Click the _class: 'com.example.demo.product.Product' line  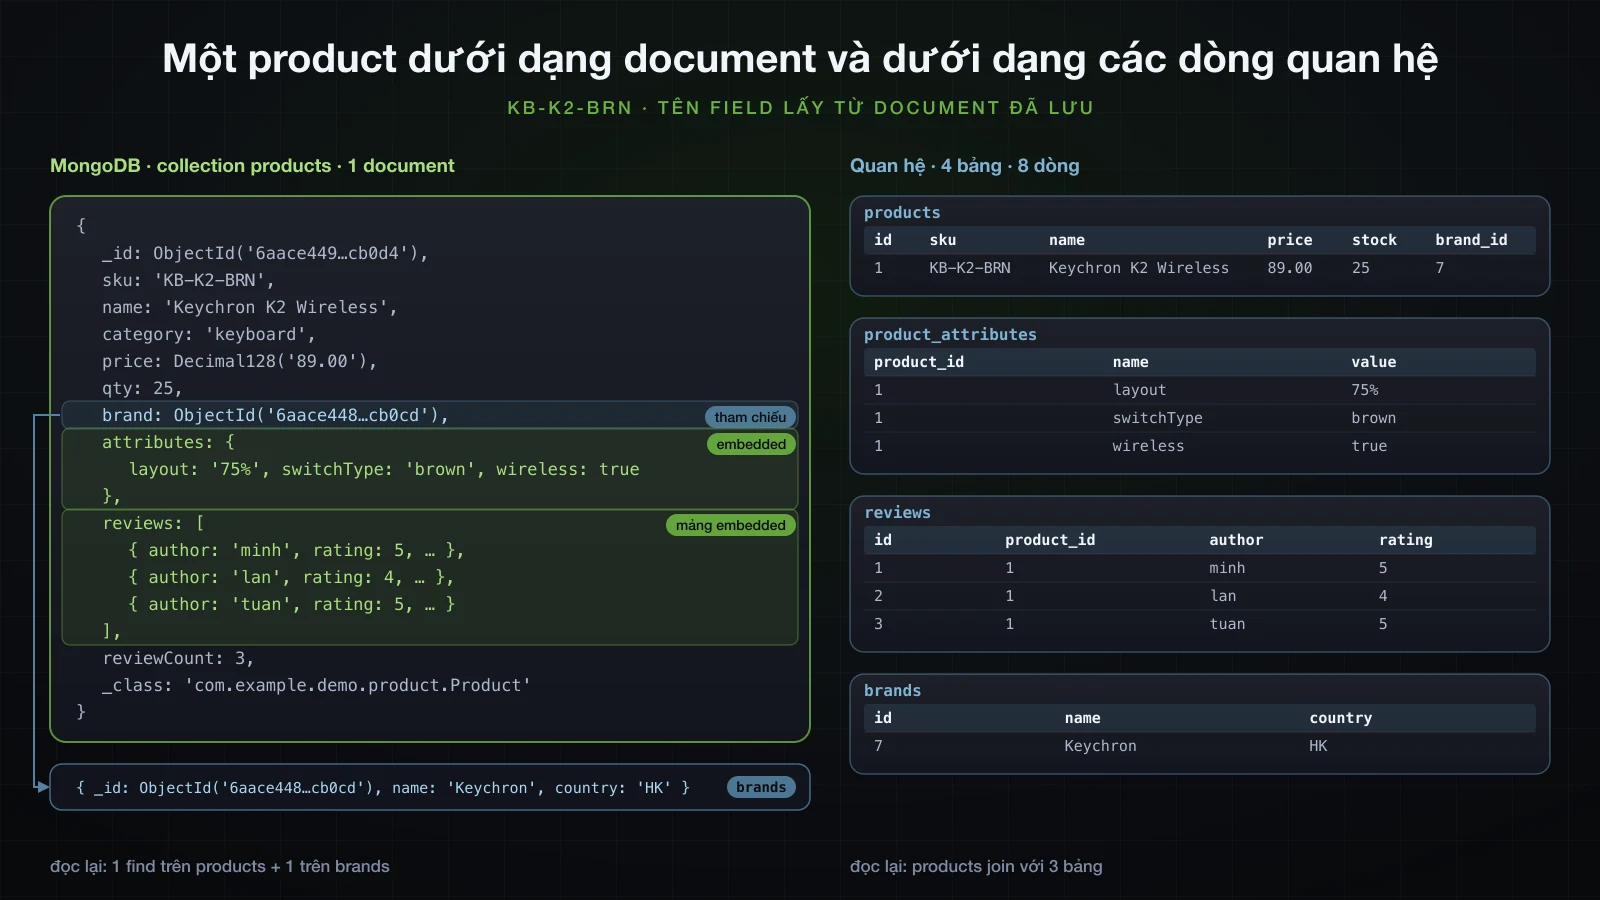point(316,685)
